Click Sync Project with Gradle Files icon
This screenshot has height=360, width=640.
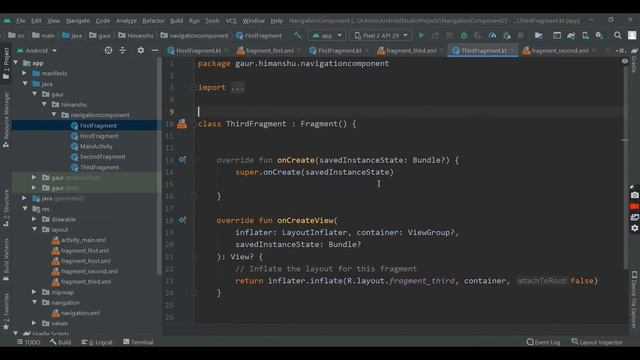tap(571, 36)
